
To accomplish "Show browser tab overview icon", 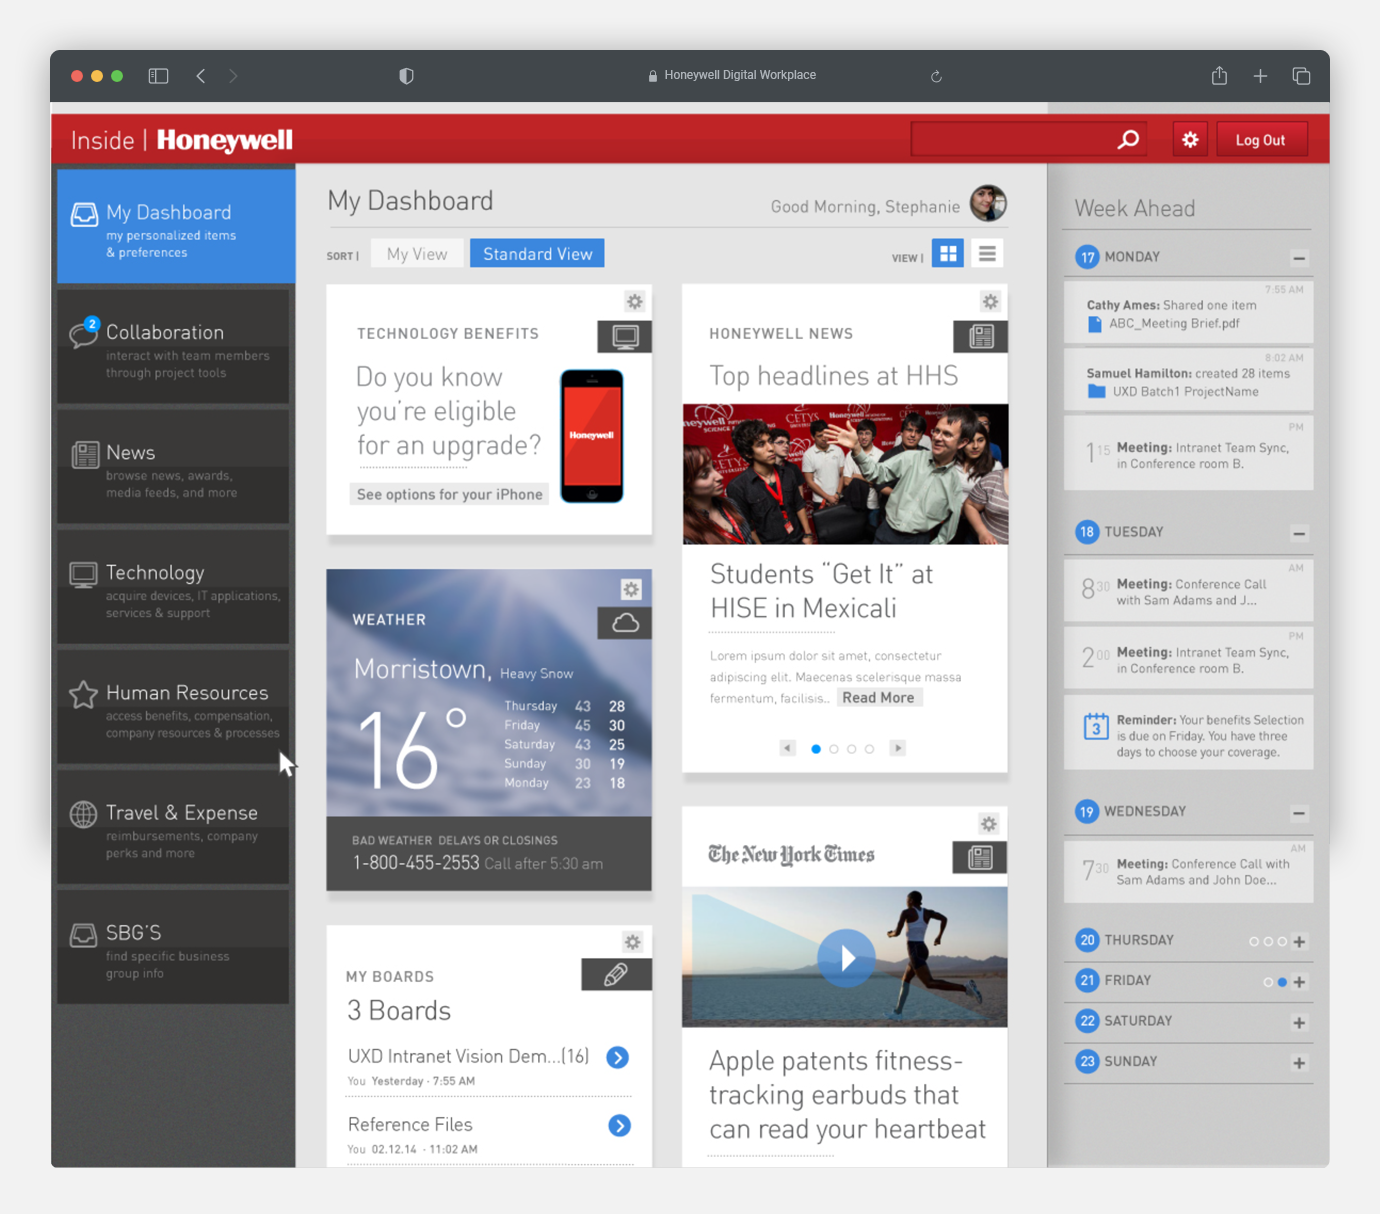I will tap(1301, 76).
